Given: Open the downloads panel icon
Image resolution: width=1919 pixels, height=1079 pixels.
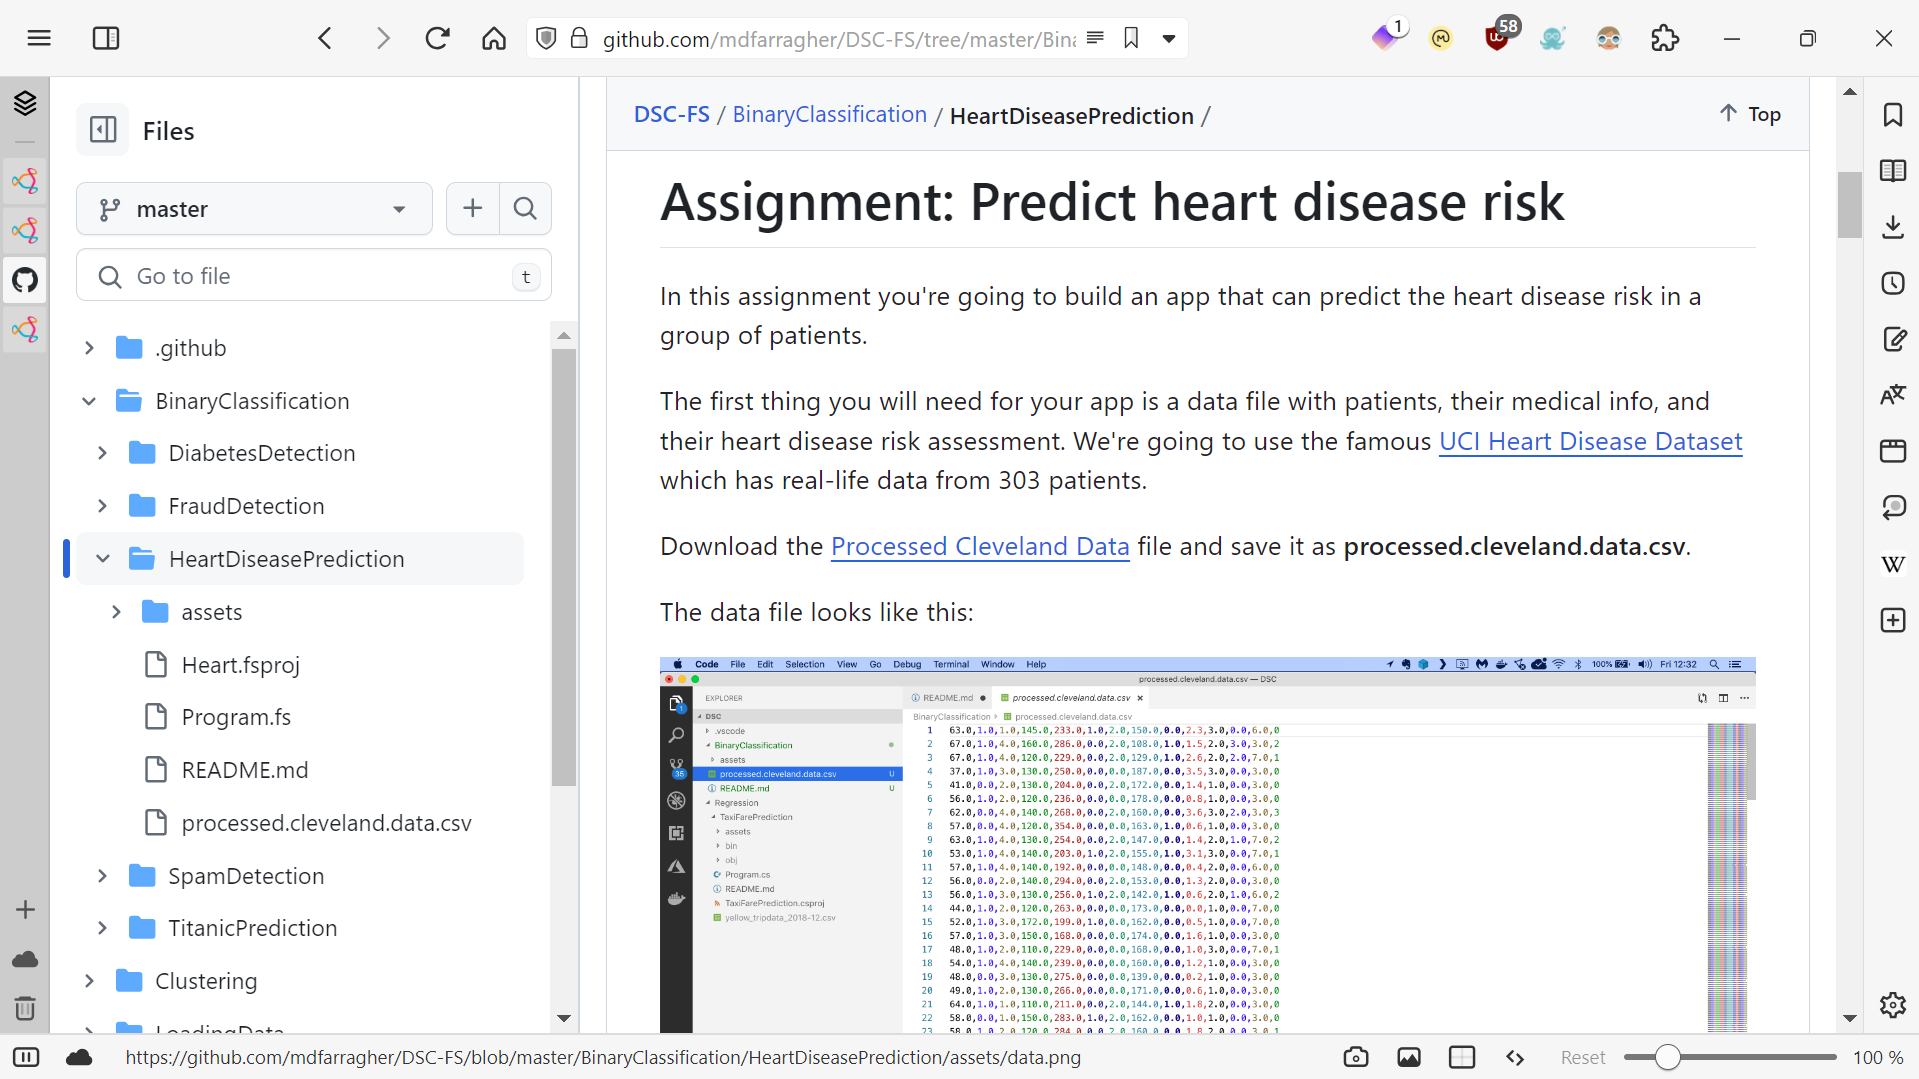Looking at the screenshot, I should pos(1892,227).
